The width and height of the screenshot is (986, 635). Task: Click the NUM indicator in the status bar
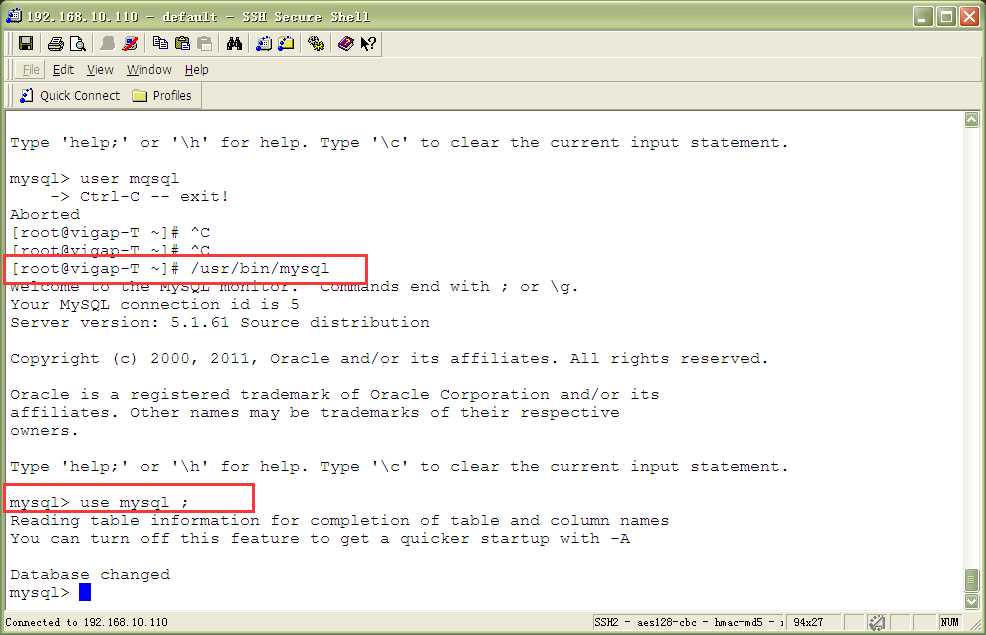click(950, 622)
